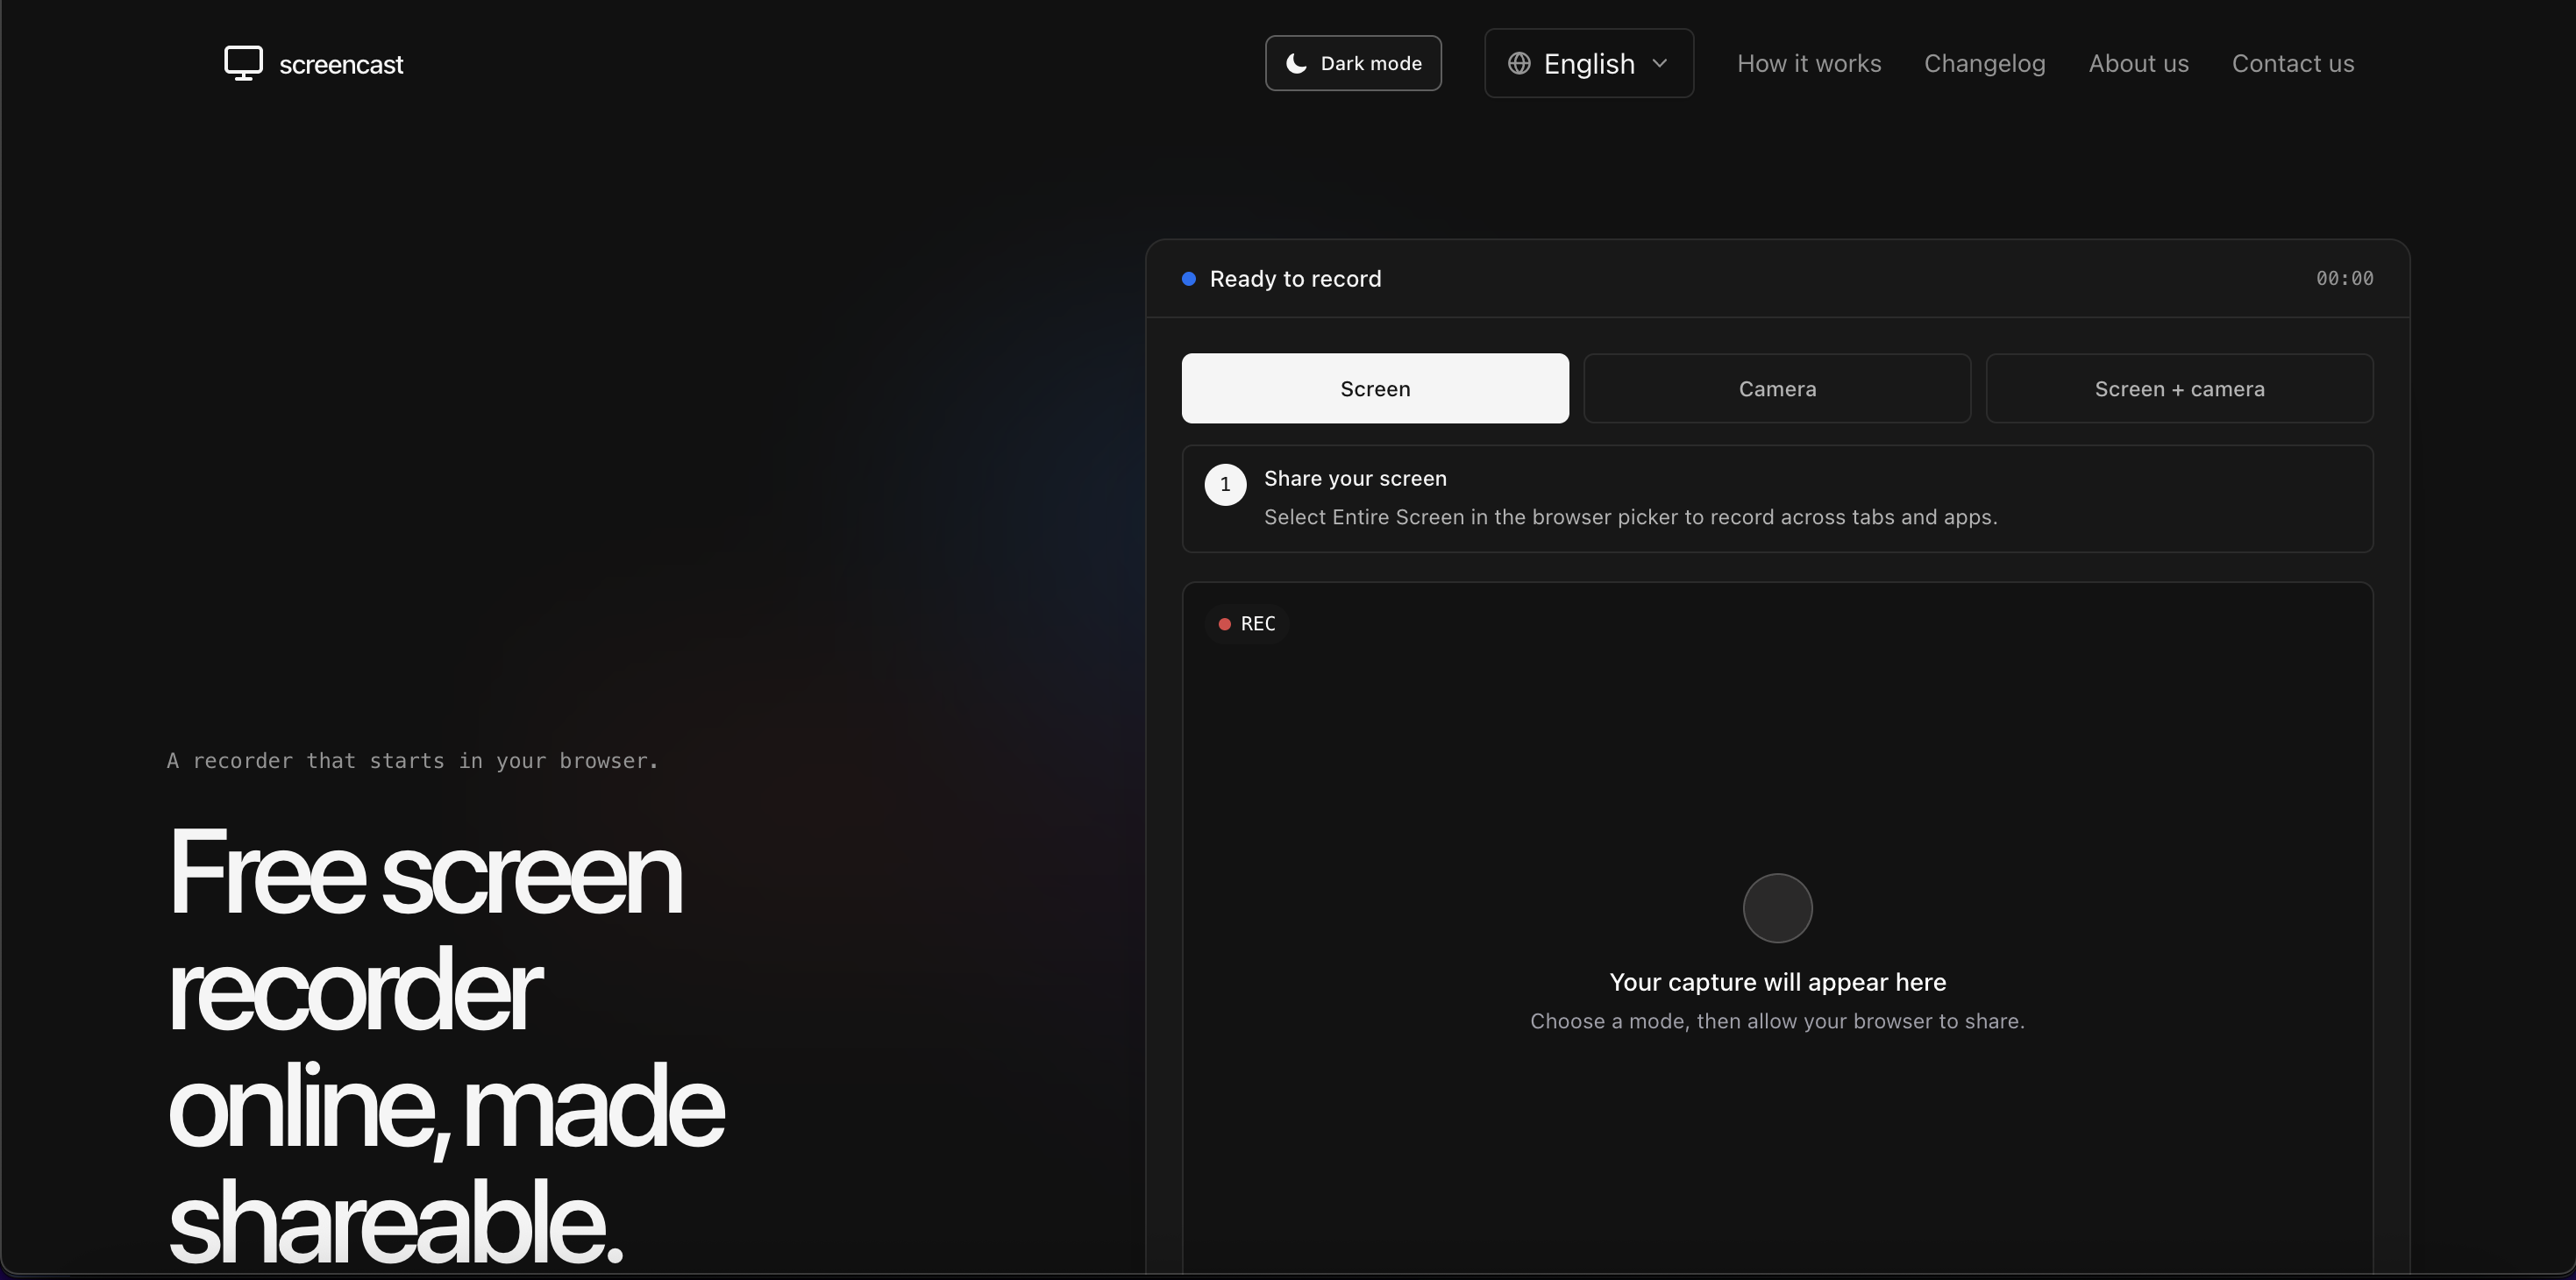Screen dimensions: 2576x1280
Task: Click the moon icon in Dark mode button
Action: click(x=1296, y=63)
